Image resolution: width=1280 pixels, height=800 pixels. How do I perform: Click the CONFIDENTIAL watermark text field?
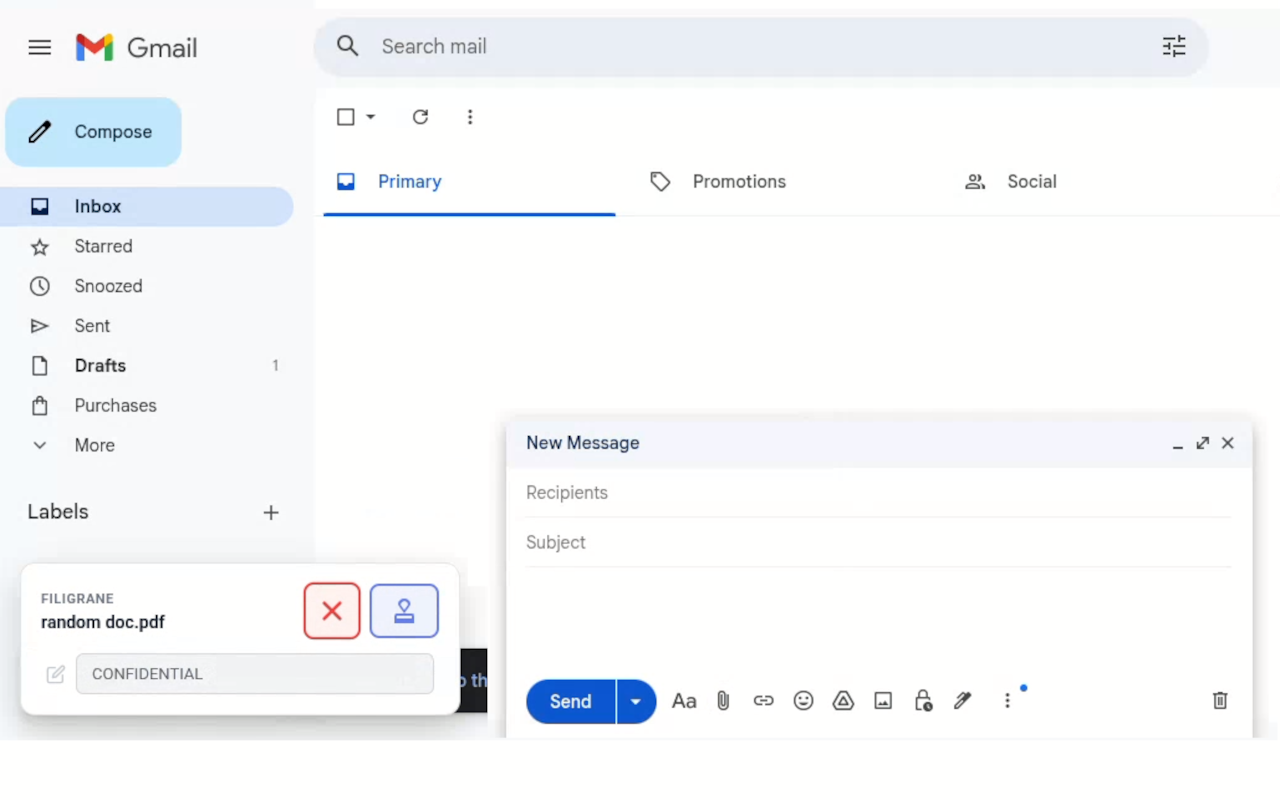[255, 673]
